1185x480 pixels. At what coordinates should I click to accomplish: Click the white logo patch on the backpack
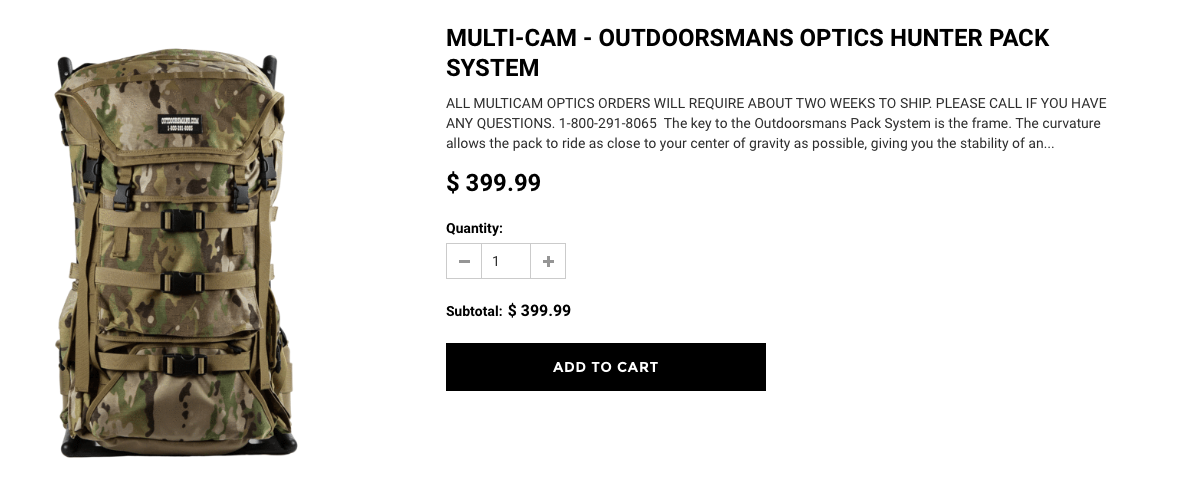point(180,122)
